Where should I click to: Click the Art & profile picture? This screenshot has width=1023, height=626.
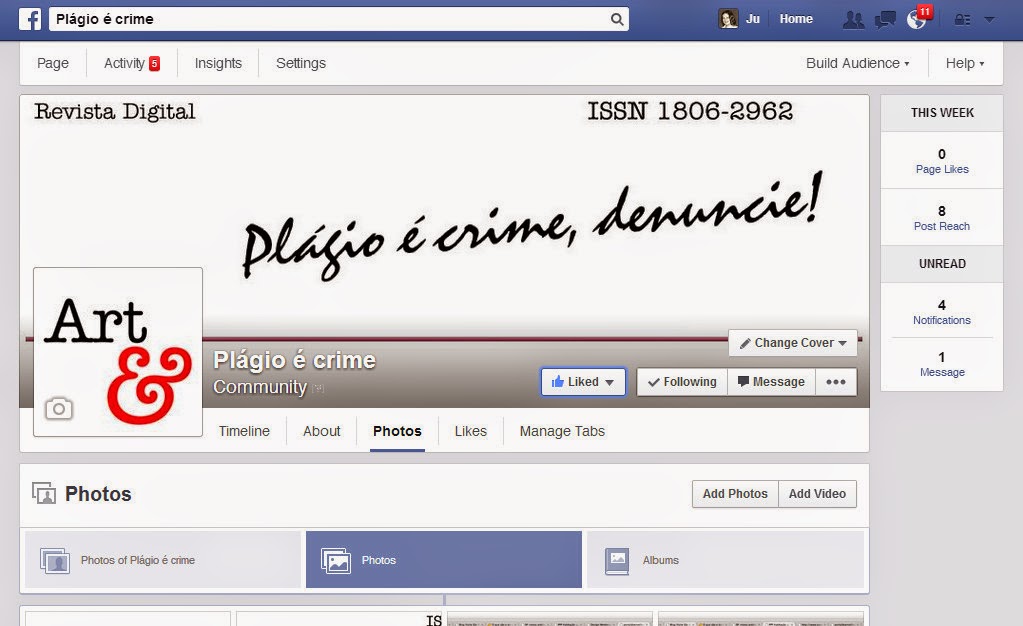coord(118,352)
